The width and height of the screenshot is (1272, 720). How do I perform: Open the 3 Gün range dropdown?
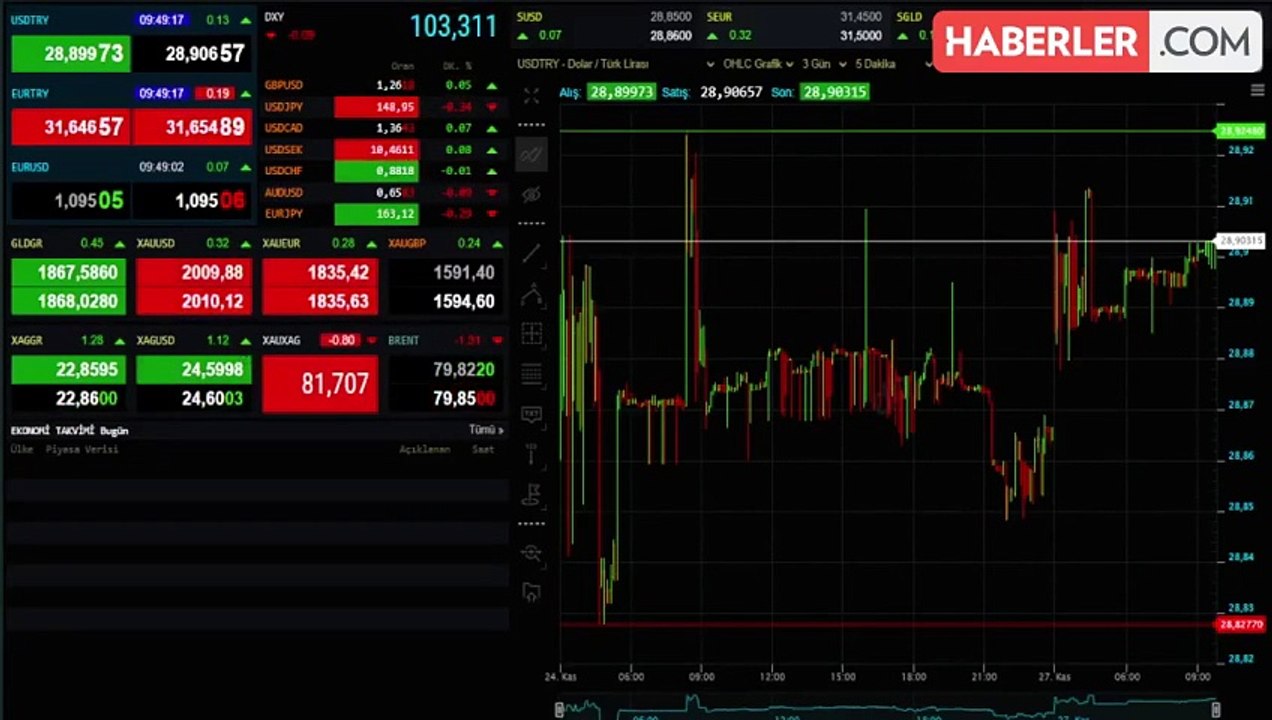825,64
